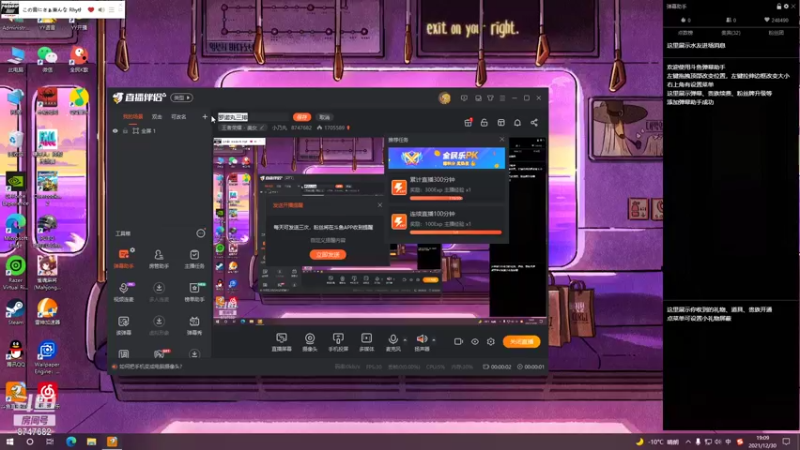
Task: Like the song with the heart icon
Action: pos(91,9)
